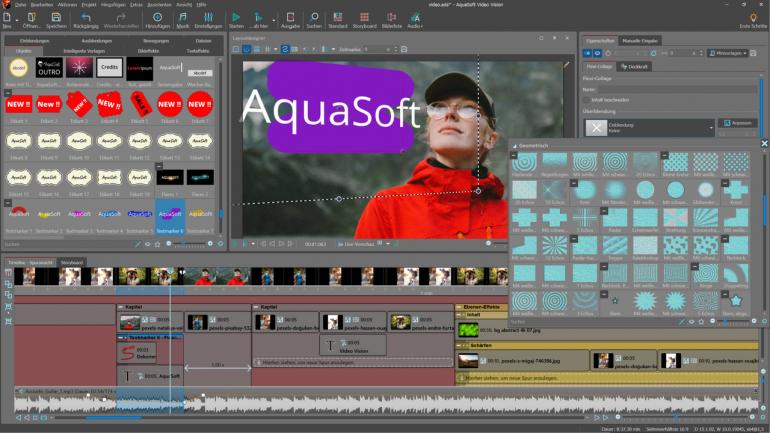Viewport: 770px width, 433px height.
Task: Click the Suchen magnifier icon
Action: 314,18
